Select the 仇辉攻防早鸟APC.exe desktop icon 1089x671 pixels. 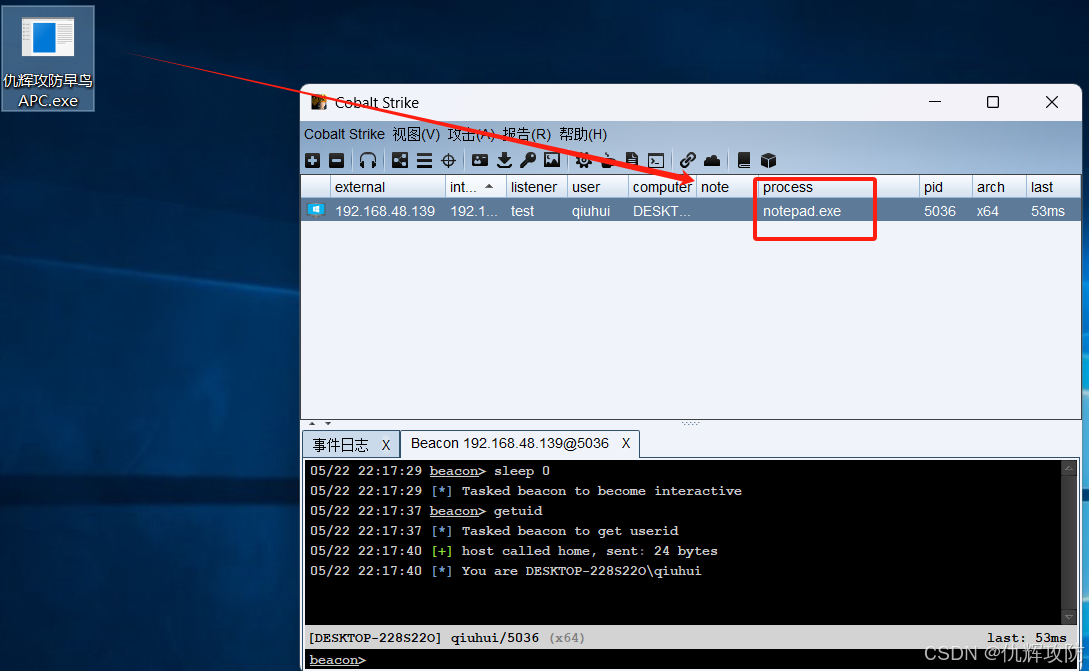[x=48, y=58]
